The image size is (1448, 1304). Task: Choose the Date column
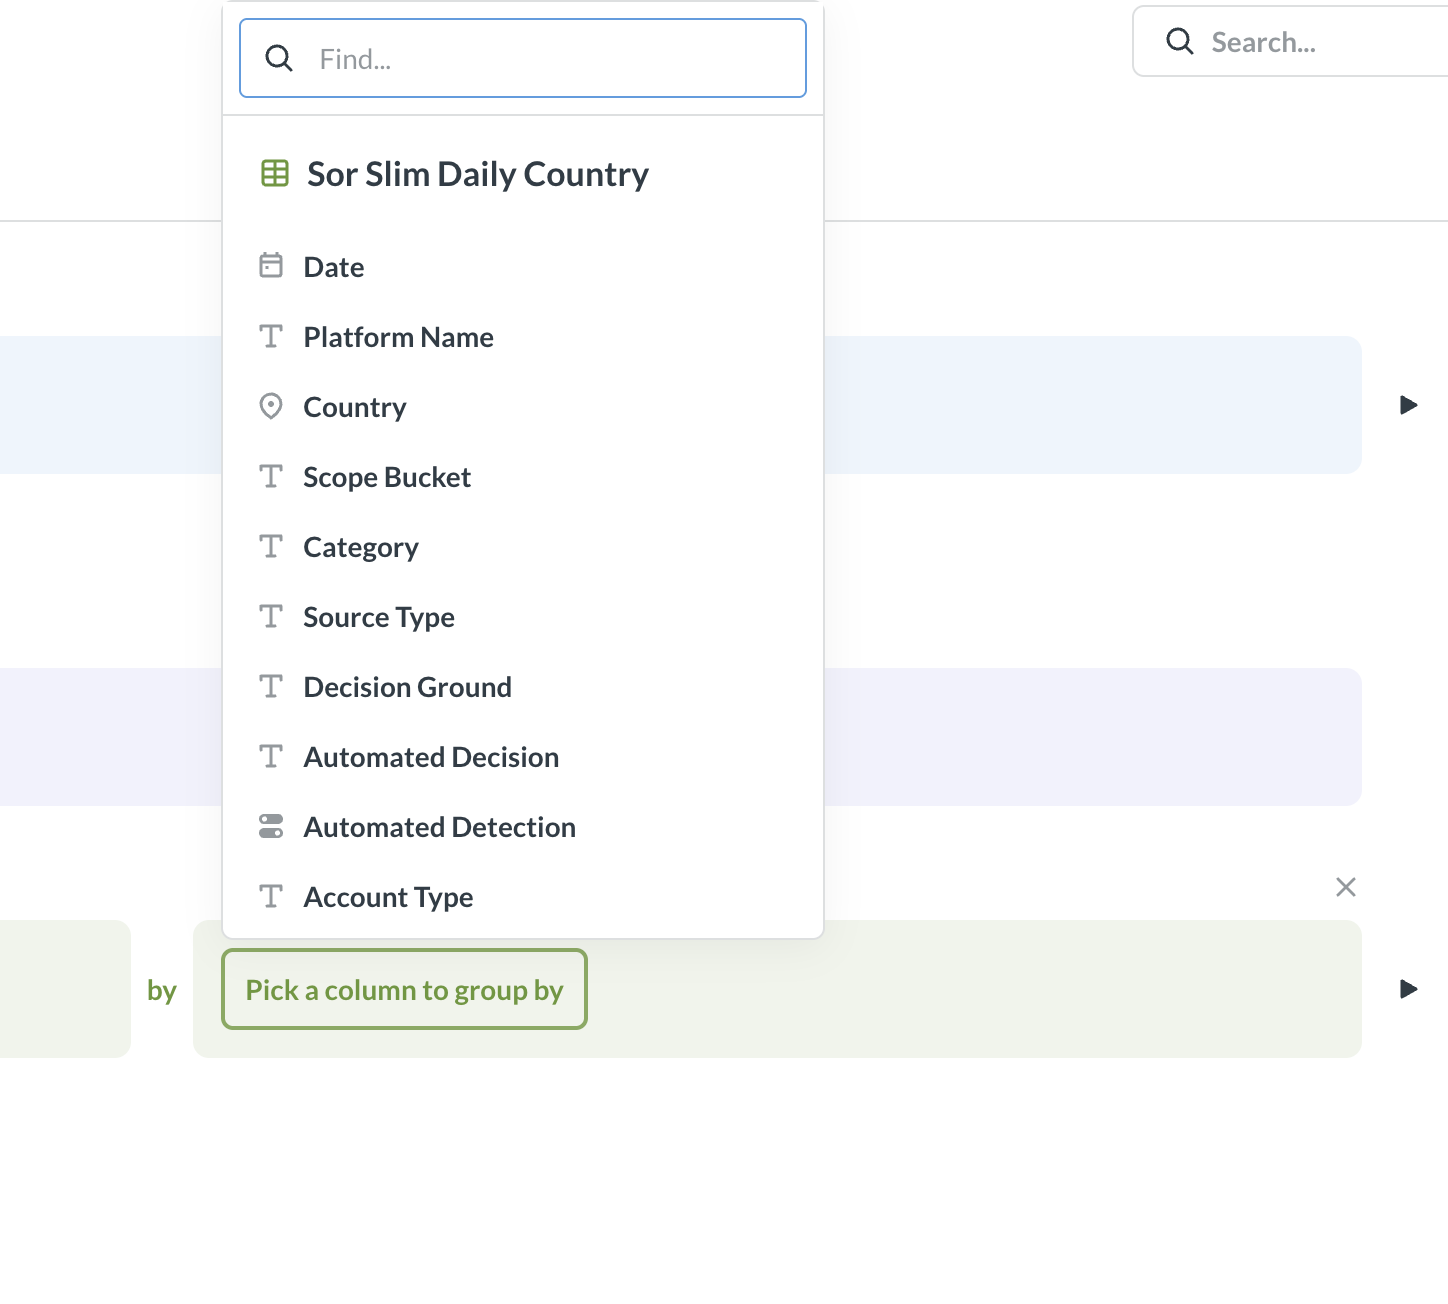[523, 267]
